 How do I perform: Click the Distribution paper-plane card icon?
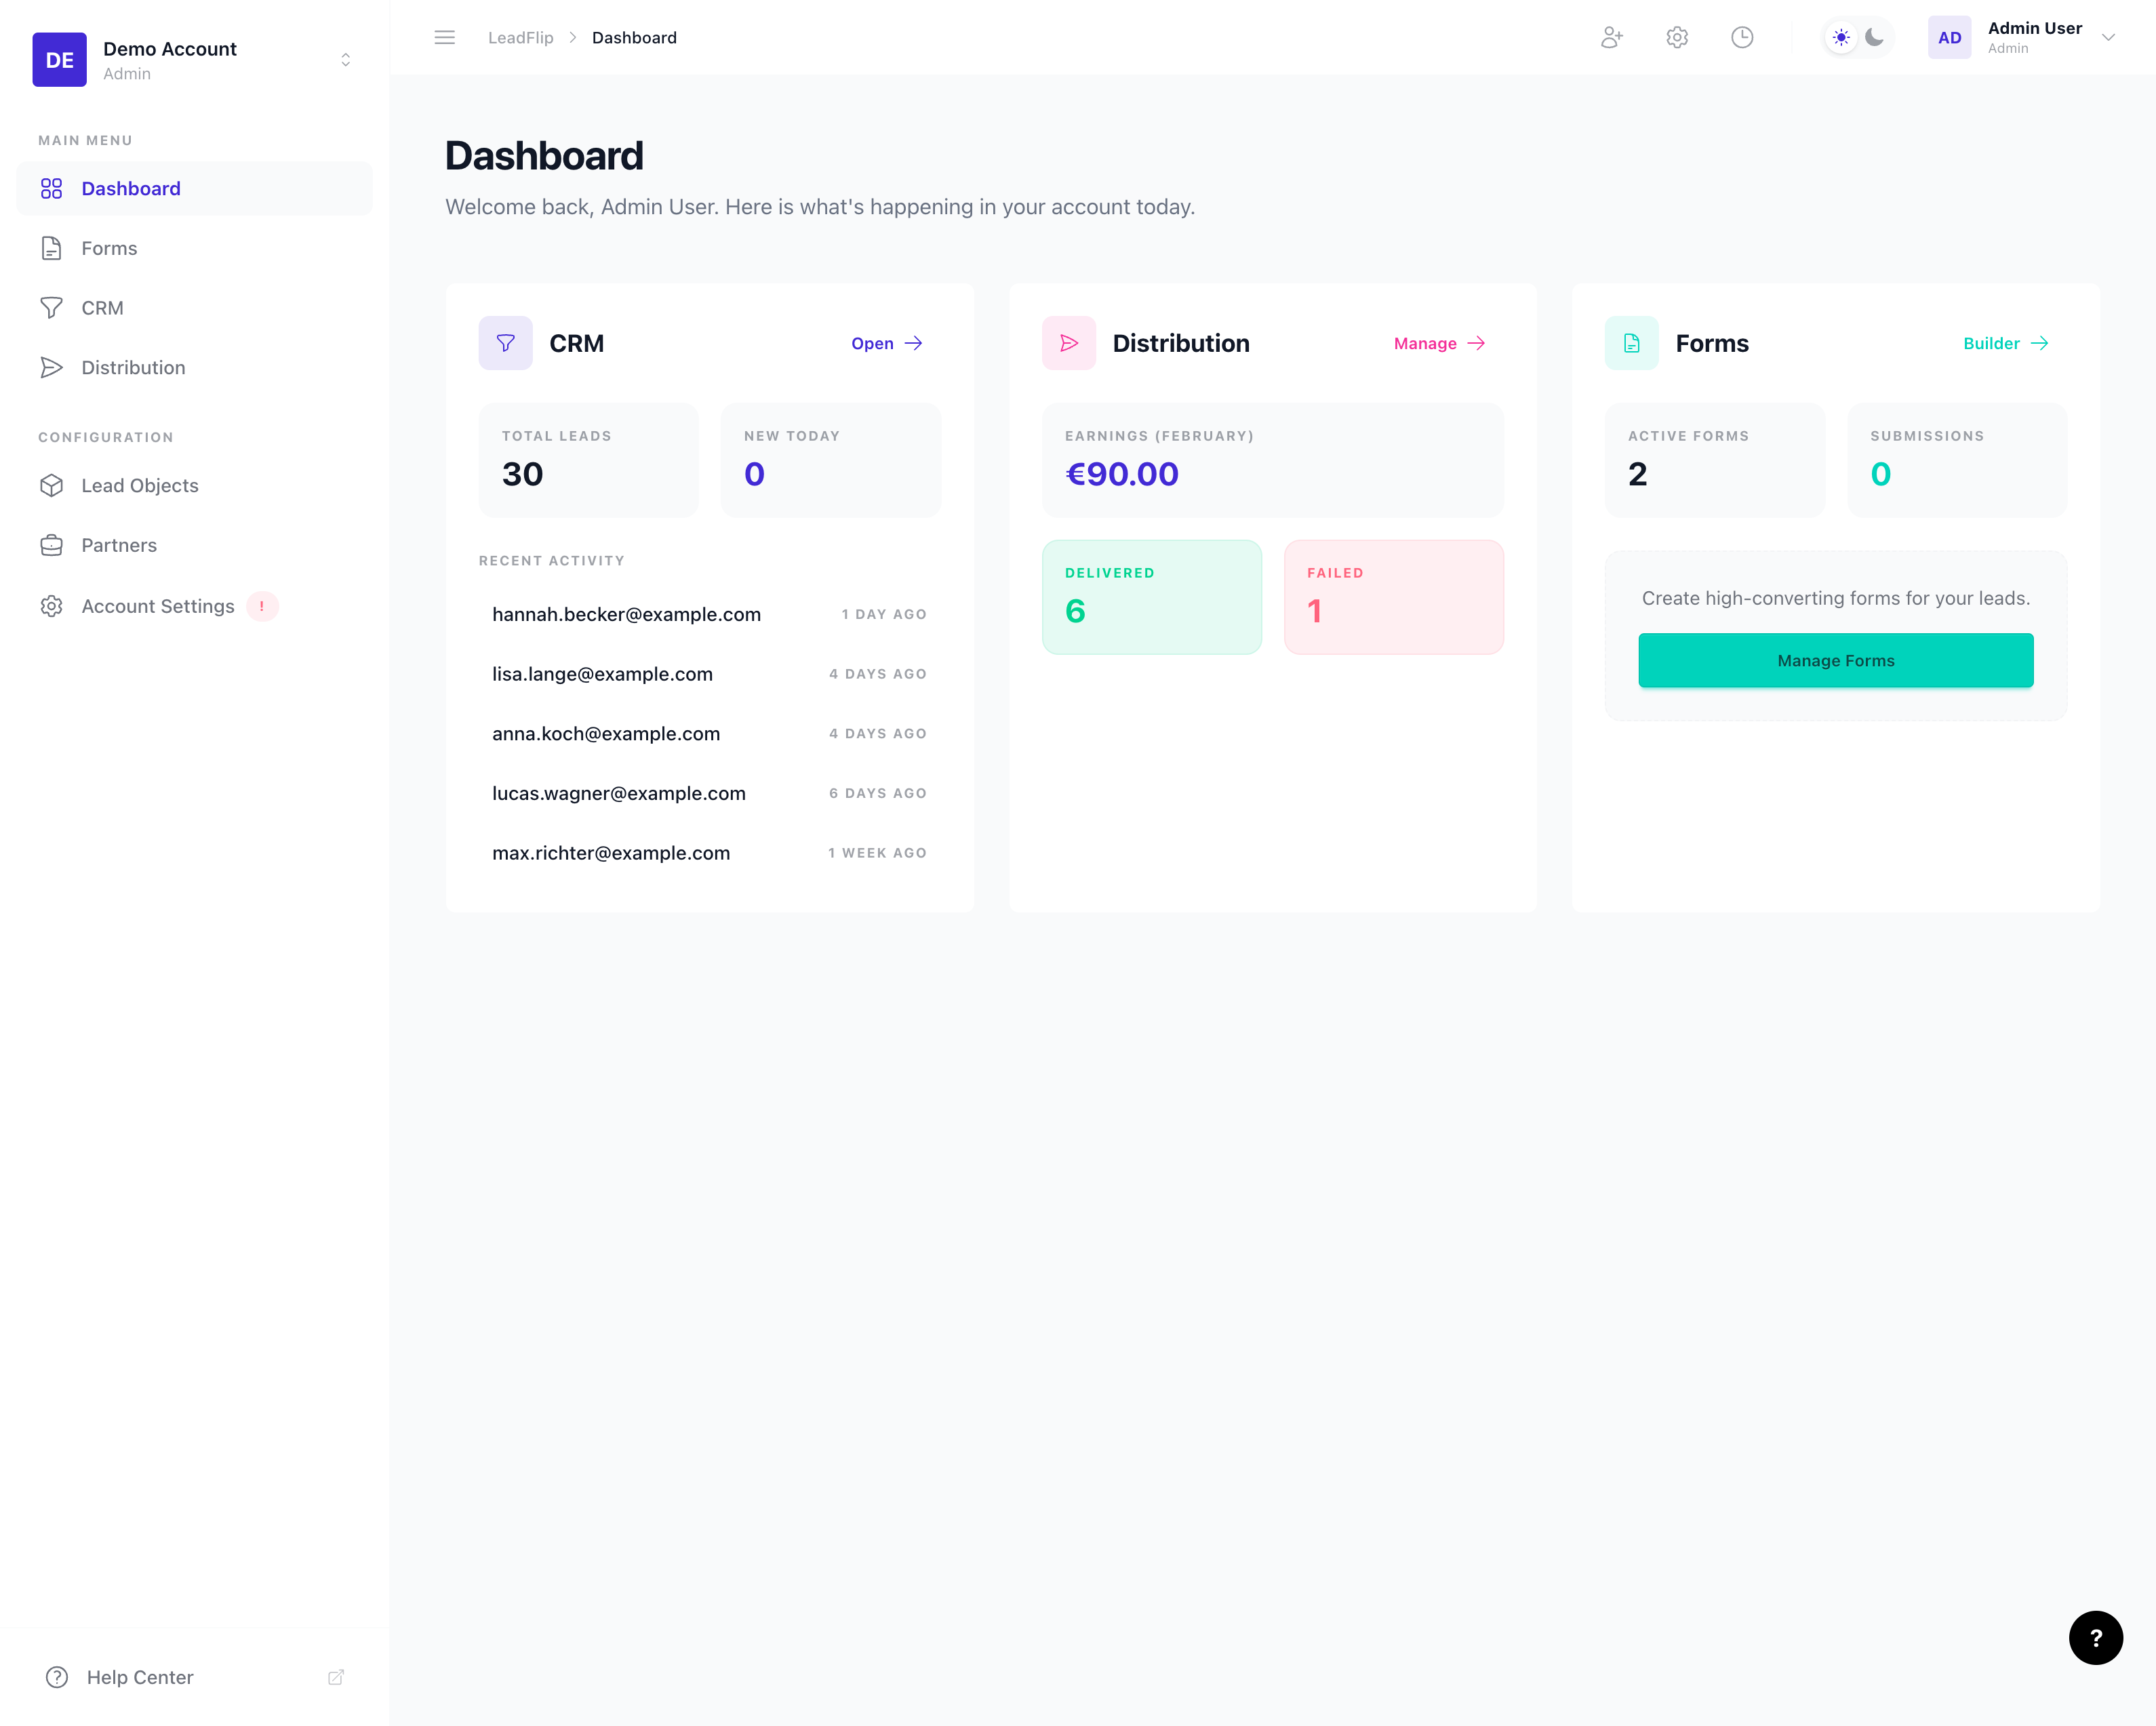point(1069,343)
